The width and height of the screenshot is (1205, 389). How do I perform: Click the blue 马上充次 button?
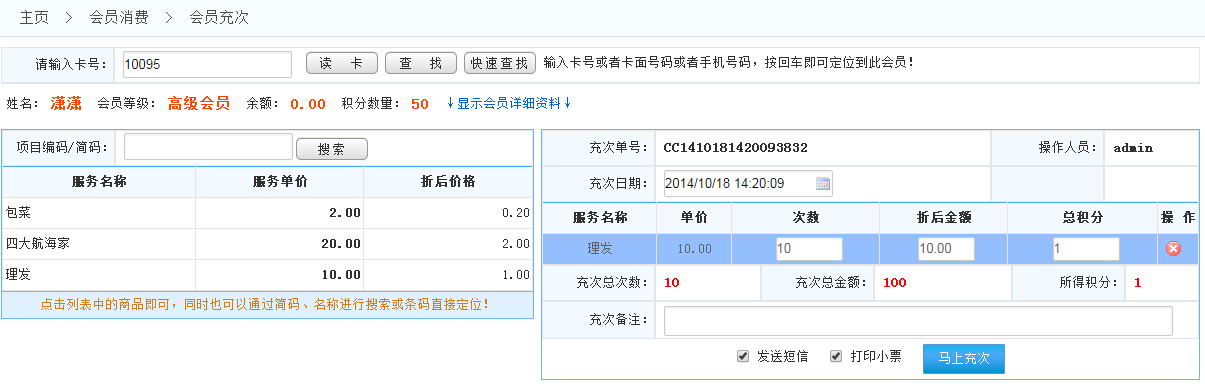[963, 358]
